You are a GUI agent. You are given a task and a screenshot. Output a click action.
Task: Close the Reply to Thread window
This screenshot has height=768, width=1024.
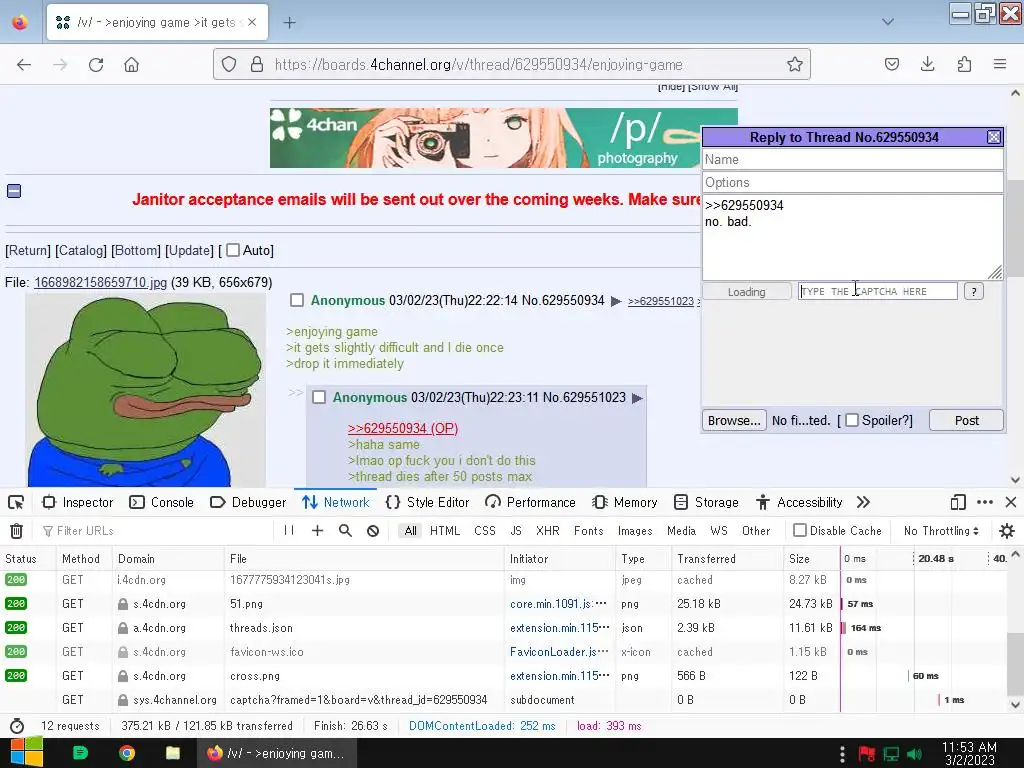[x=994, y=137]
